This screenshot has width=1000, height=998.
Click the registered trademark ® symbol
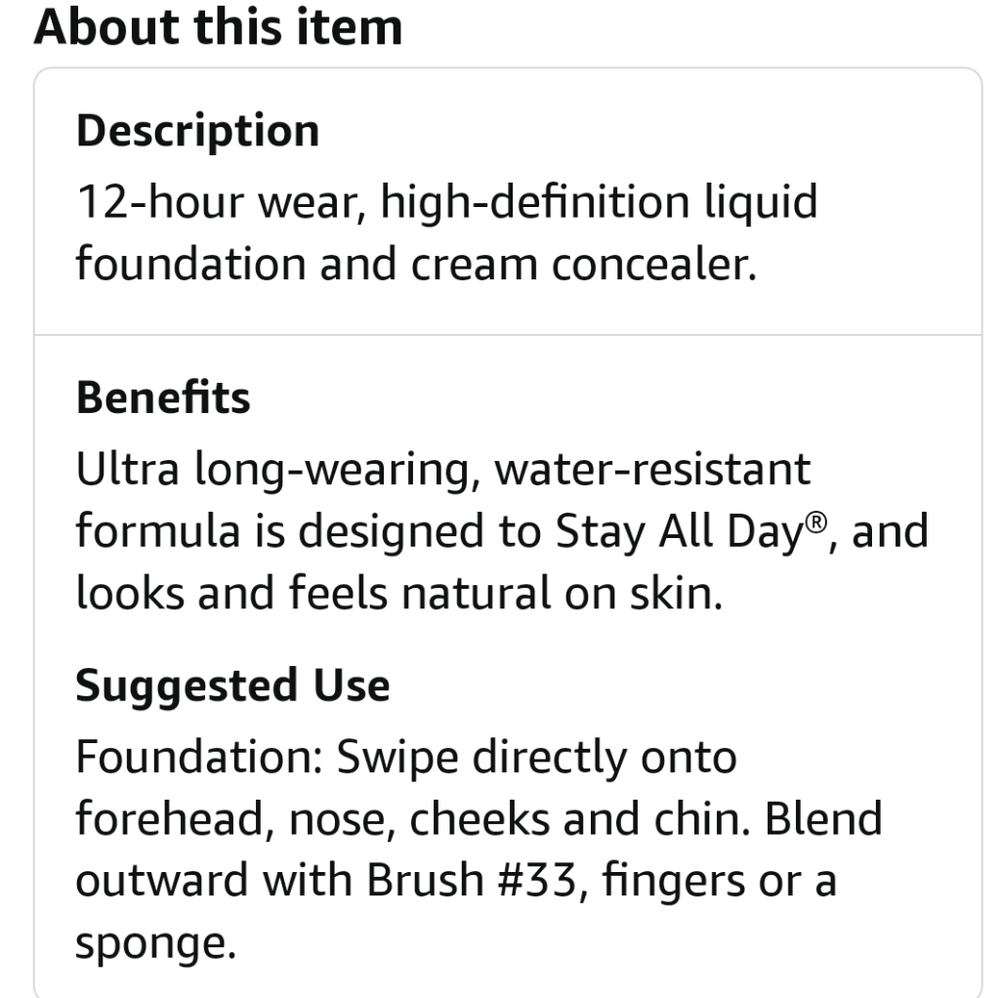[815, 522]
